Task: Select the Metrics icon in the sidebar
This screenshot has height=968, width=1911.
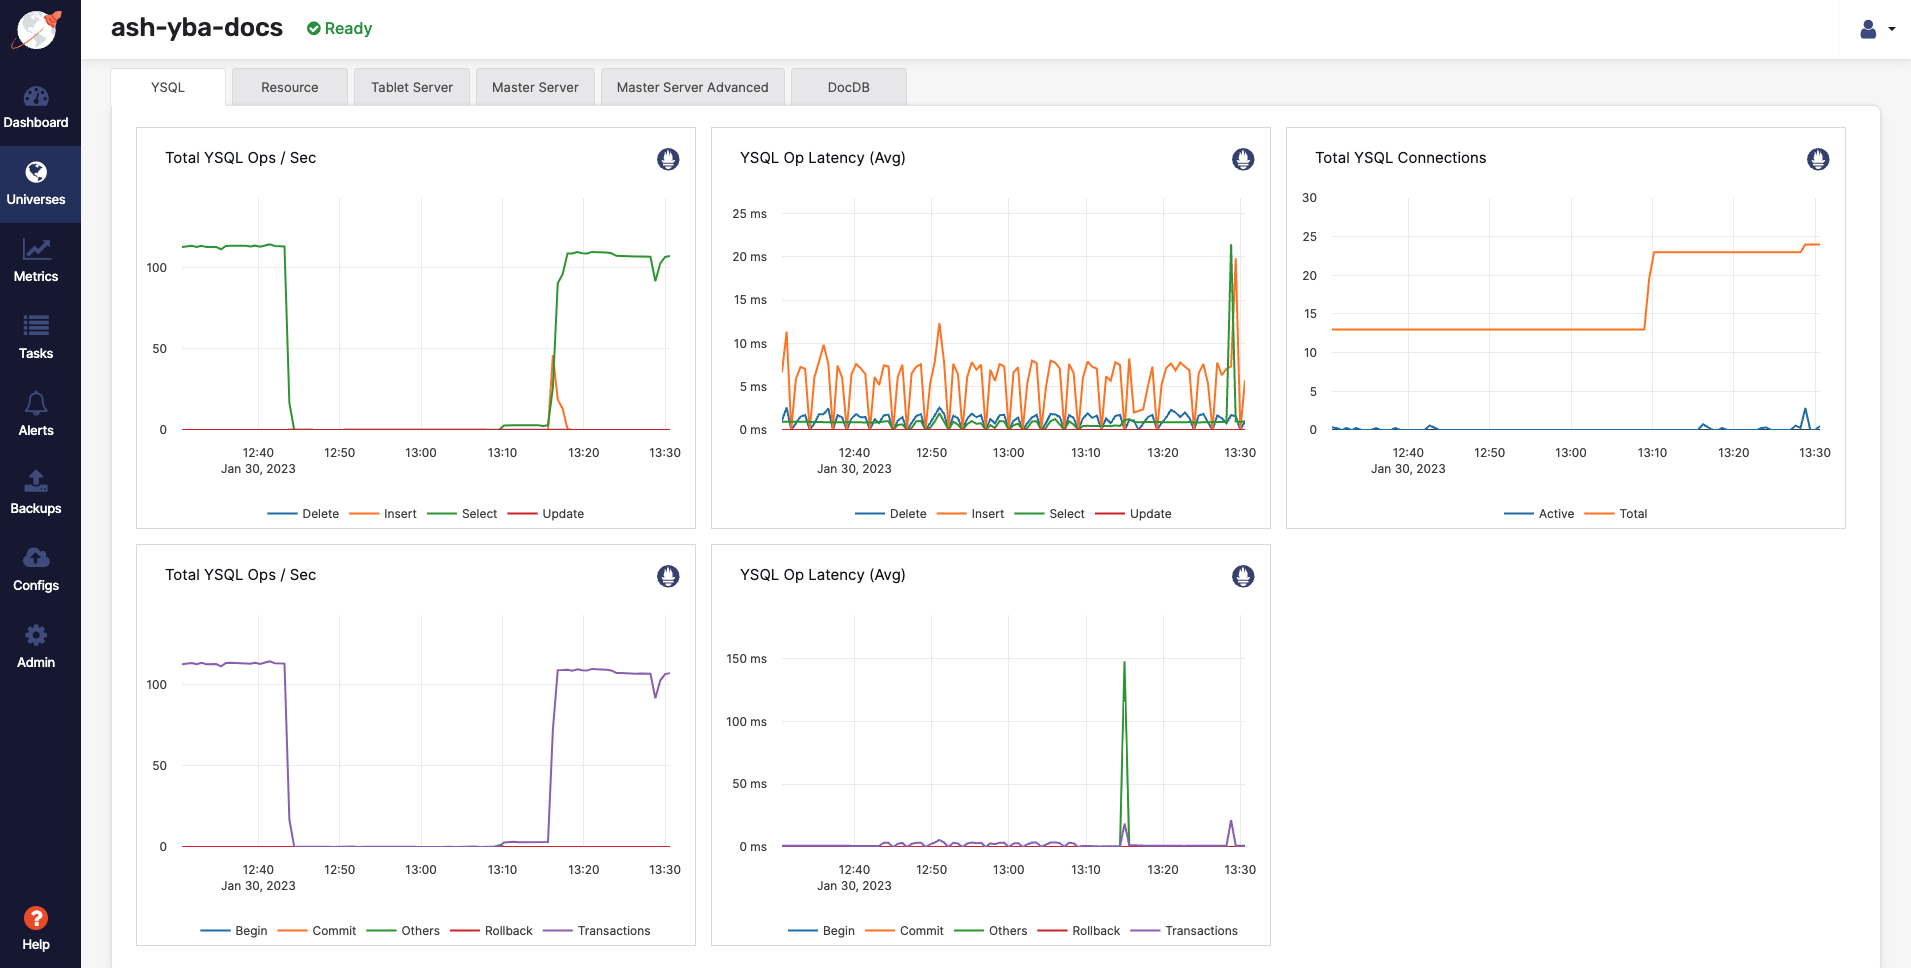Action: [x=36, y=260]
